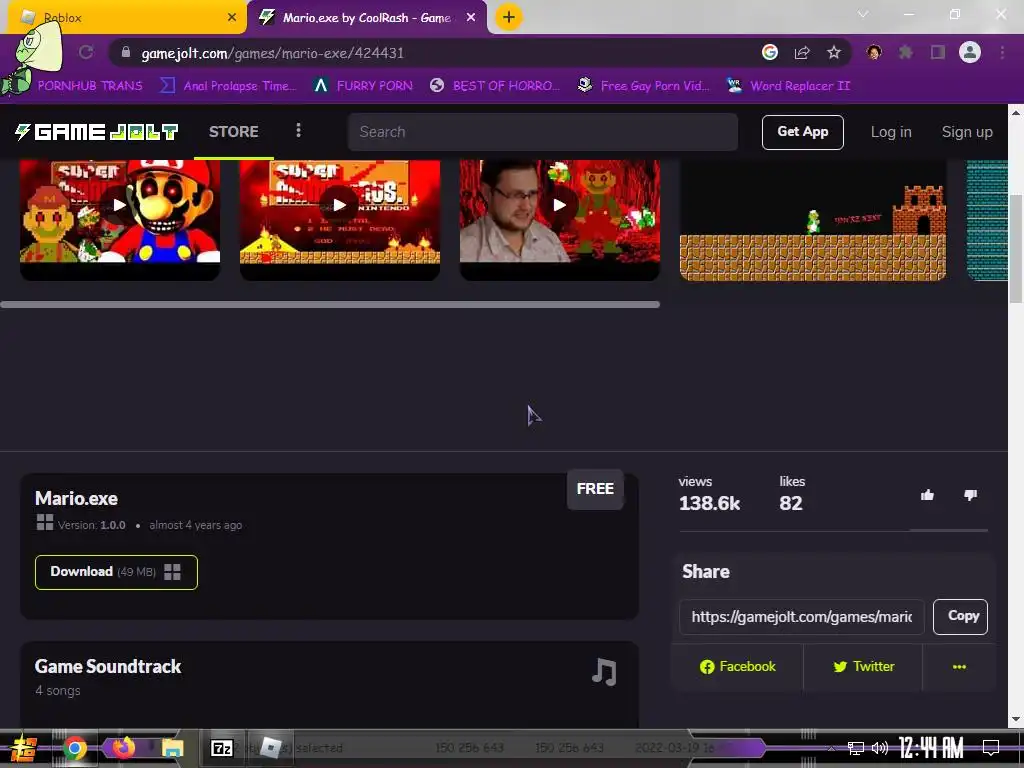This screenshot has height=768, width=1024.
Task: Click the 12:44 AM clock
Action: tap(931, 748)
